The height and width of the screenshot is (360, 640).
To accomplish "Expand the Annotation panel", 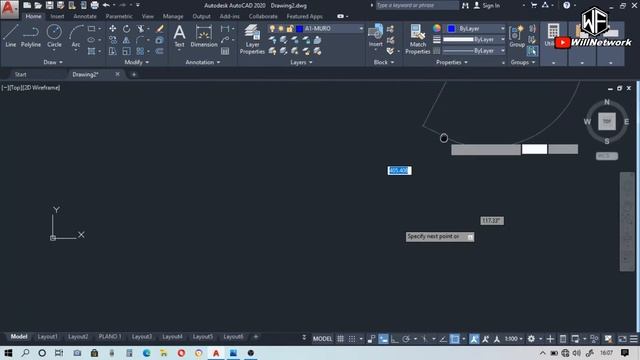I will [x=203, y=62].
